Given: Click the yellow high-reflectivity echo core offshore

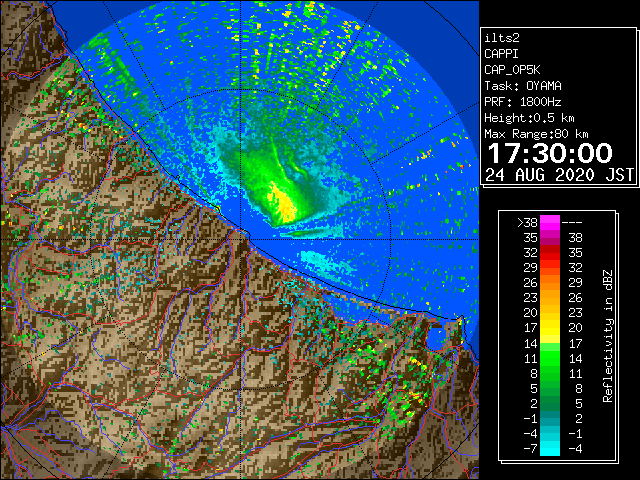Looking at the screenshot, I should (x=283, y=203).
